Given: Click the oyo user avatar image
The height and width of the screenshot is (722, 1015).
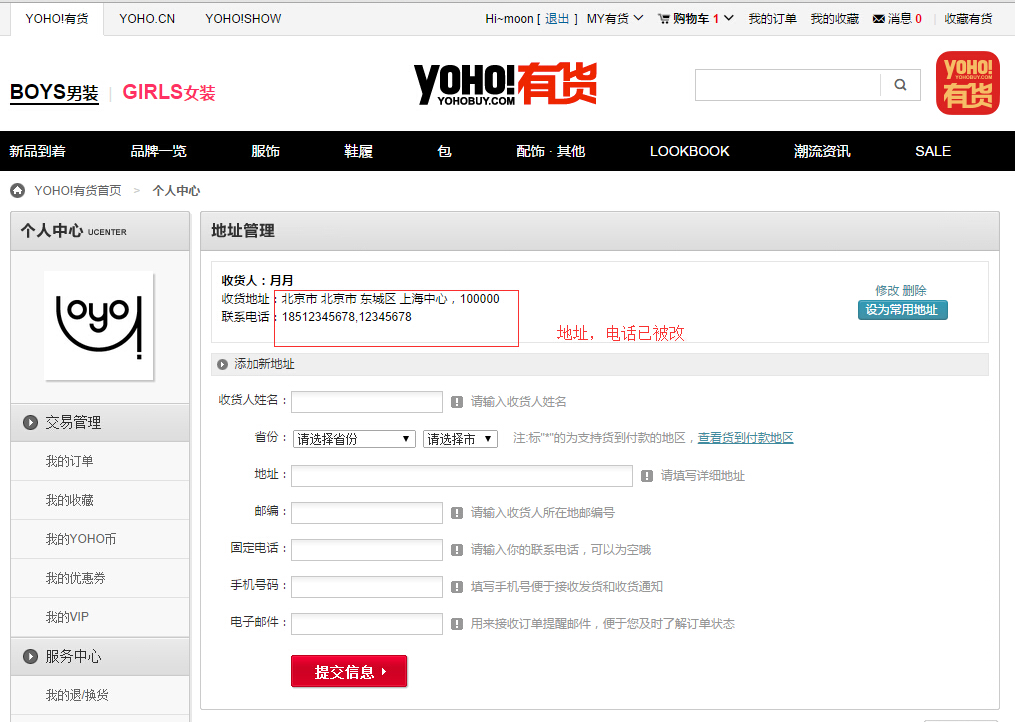Looking at the screenshot, I should (98, 326).
